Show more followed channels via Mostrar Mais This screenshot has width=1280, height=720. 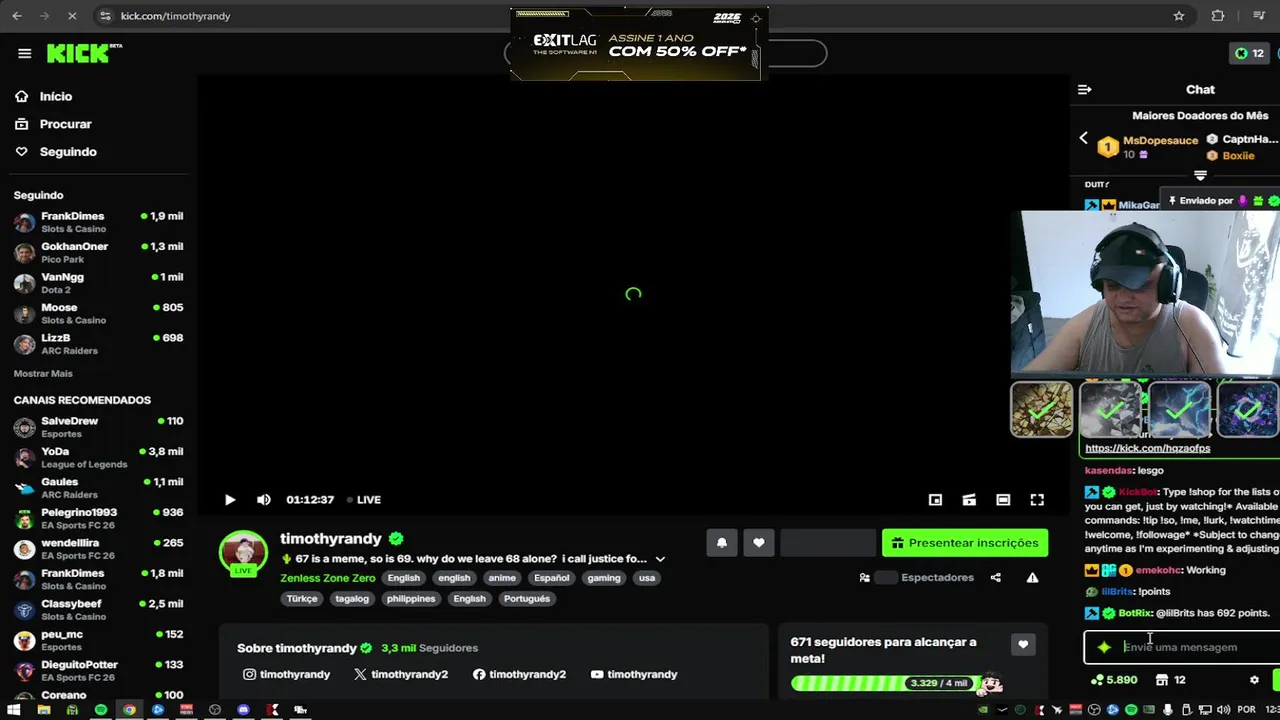coord(43,373)
